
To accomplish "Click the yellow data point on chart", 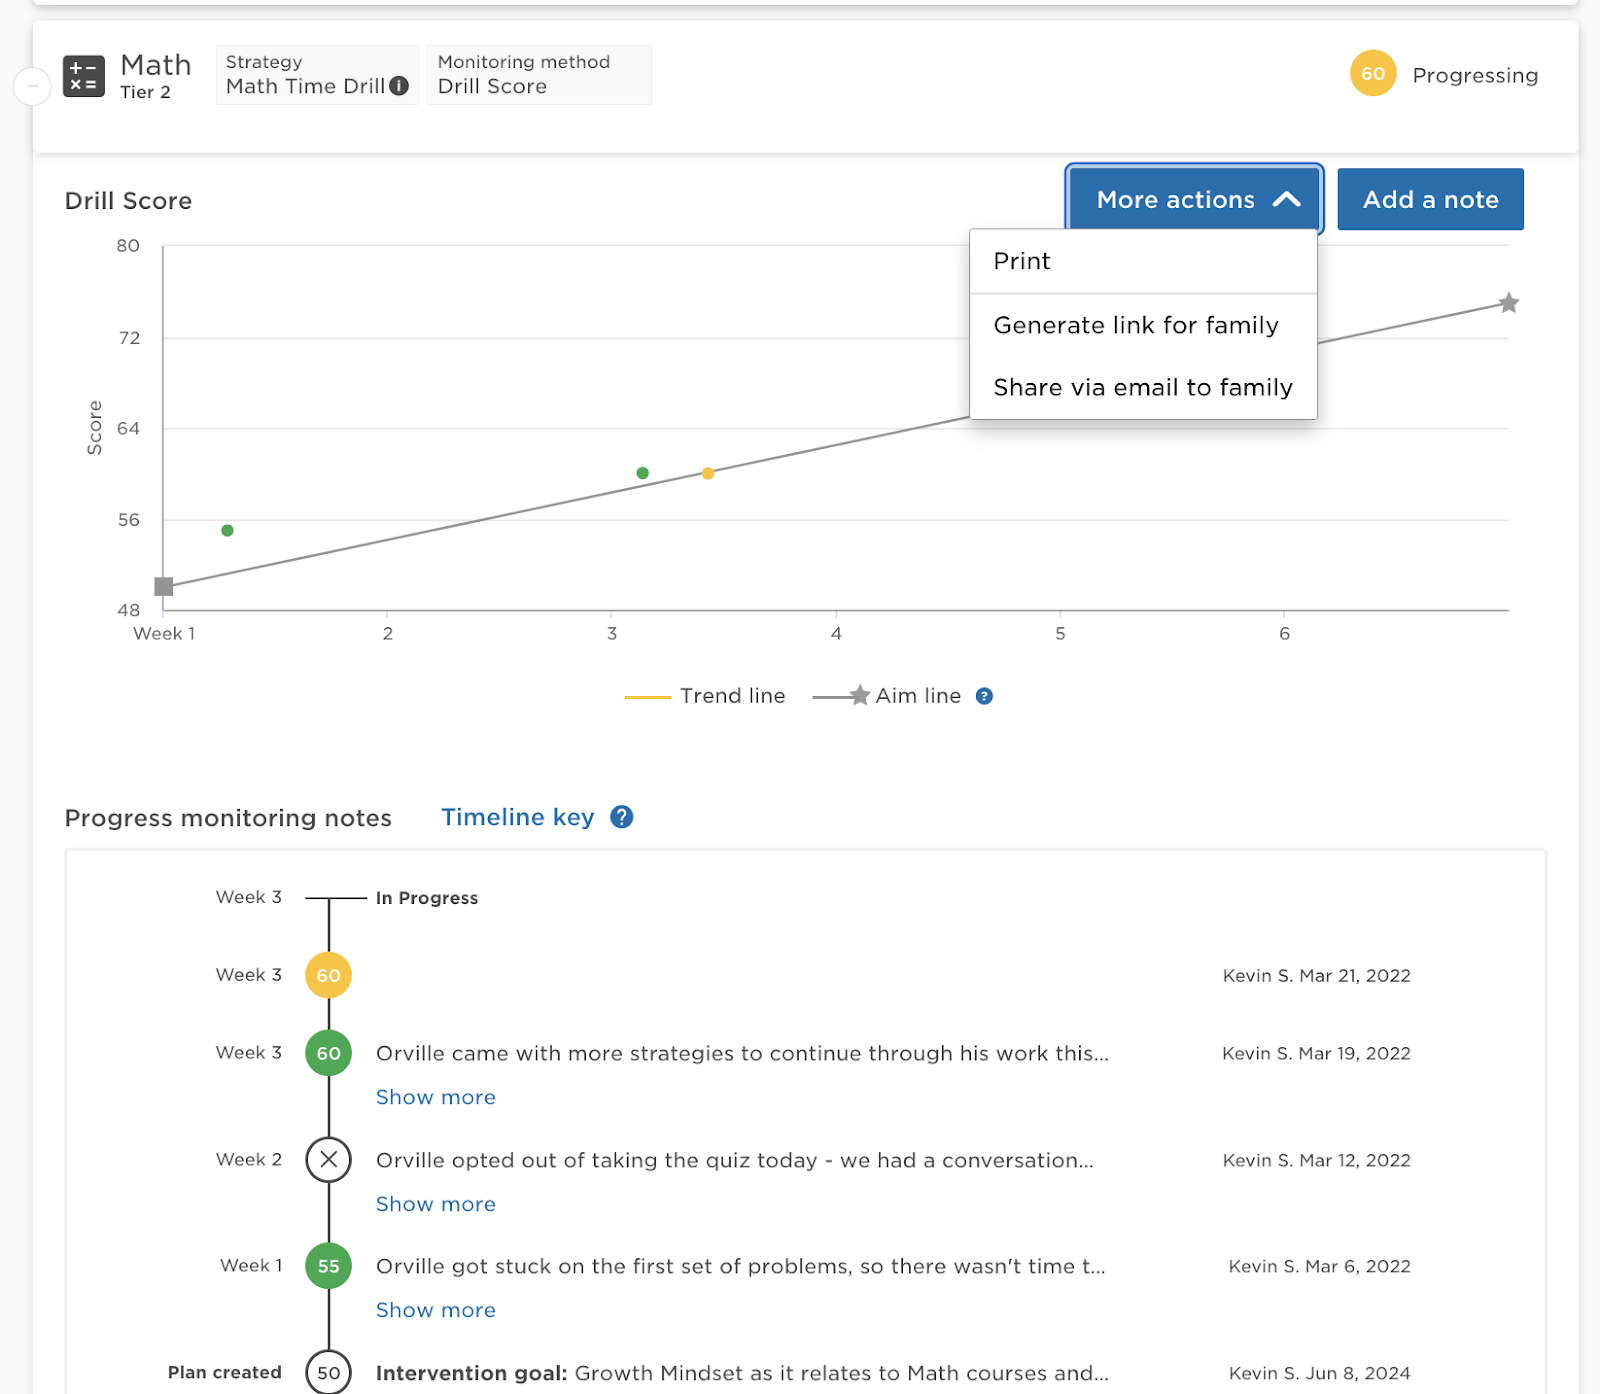I will click(x=707, y=473).
